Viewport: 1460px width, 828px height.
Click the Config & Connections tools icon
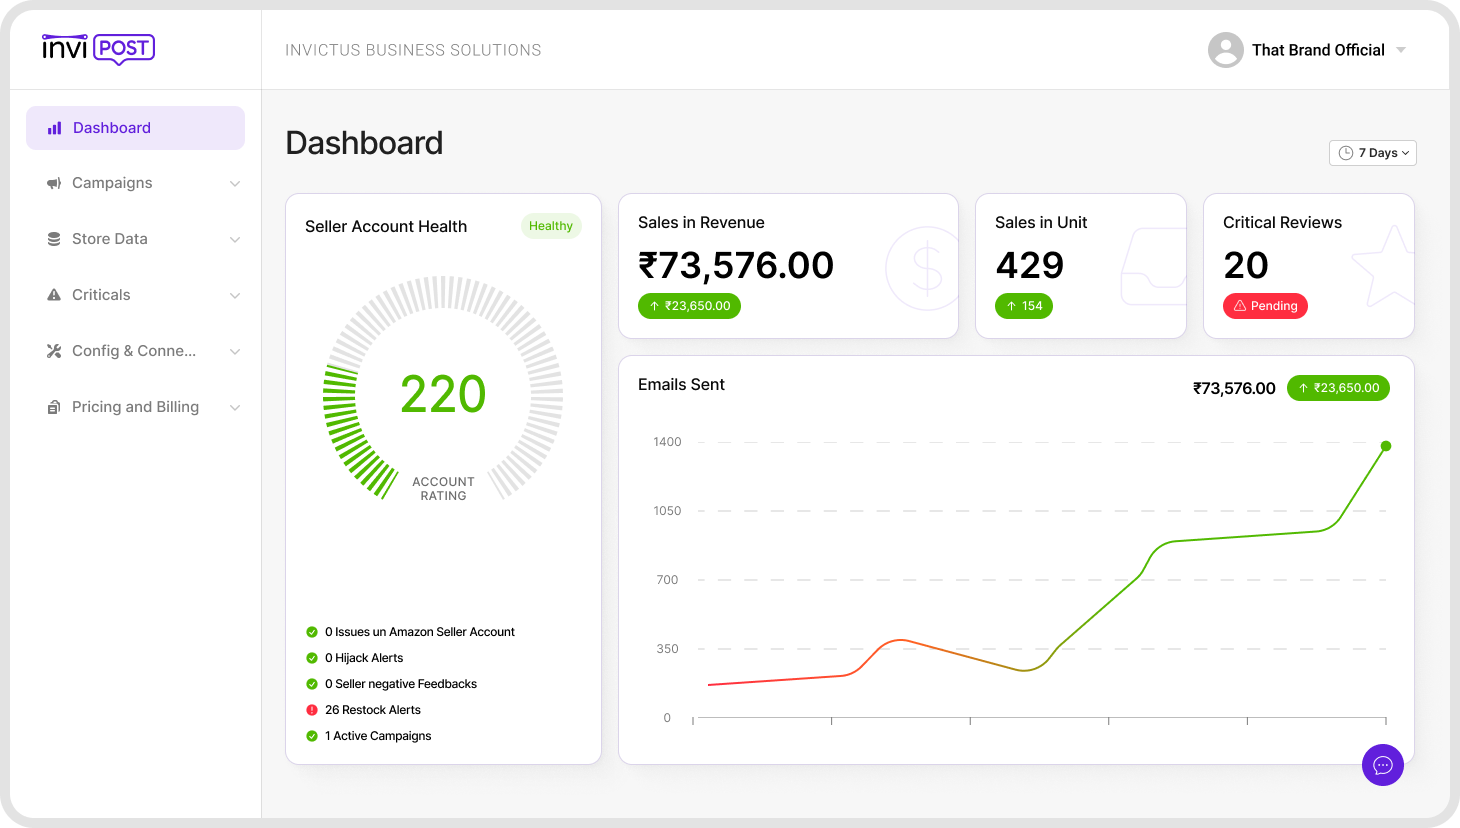coord(54,351)
